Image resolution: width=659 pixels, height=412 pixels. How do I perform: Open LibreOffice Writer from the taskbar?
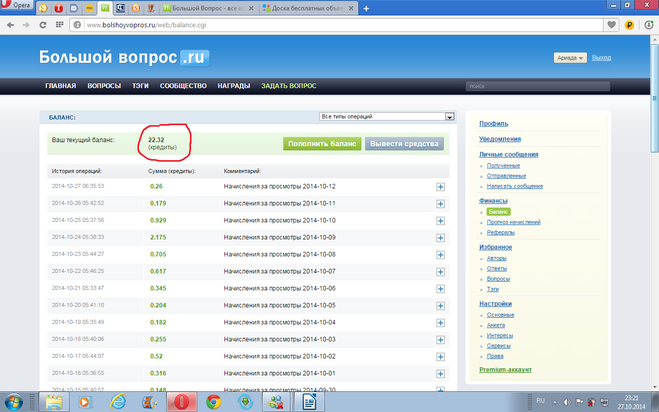[x=309, y=402]
